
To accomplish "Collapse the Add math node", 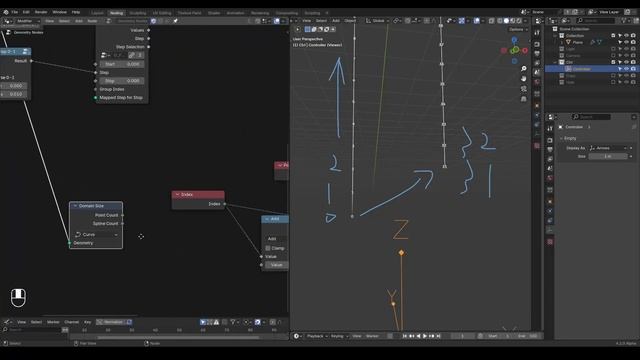I will coord(267,219).
